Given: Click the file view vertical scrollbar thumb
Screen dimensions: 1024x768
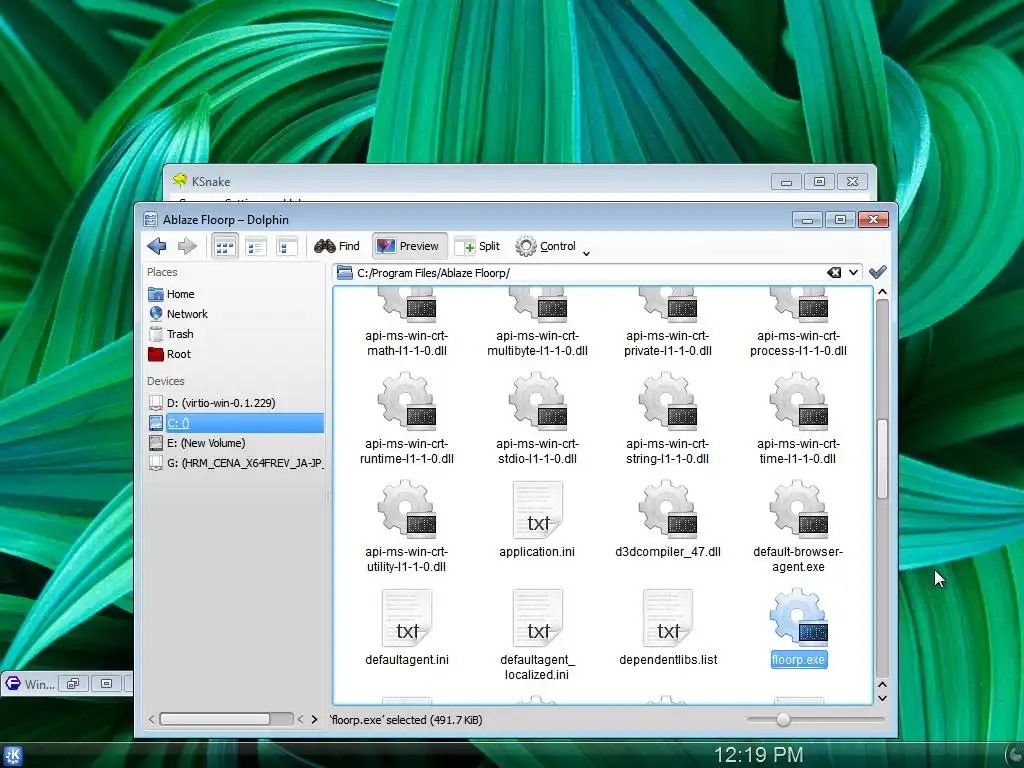Looking at the screenshot, I should [x=882, y=459].
